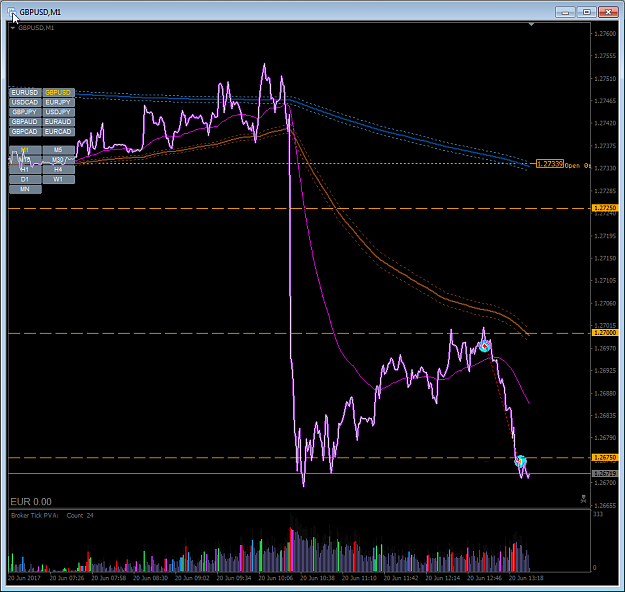625x592 pixels.
Task: Select the H4 timeframe button
Action: point(58,169)
